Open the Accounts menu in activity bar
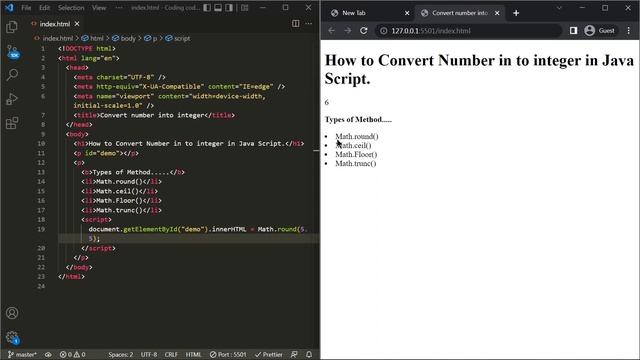This screenshot has height=360, width=640. (x=12, y=313)
